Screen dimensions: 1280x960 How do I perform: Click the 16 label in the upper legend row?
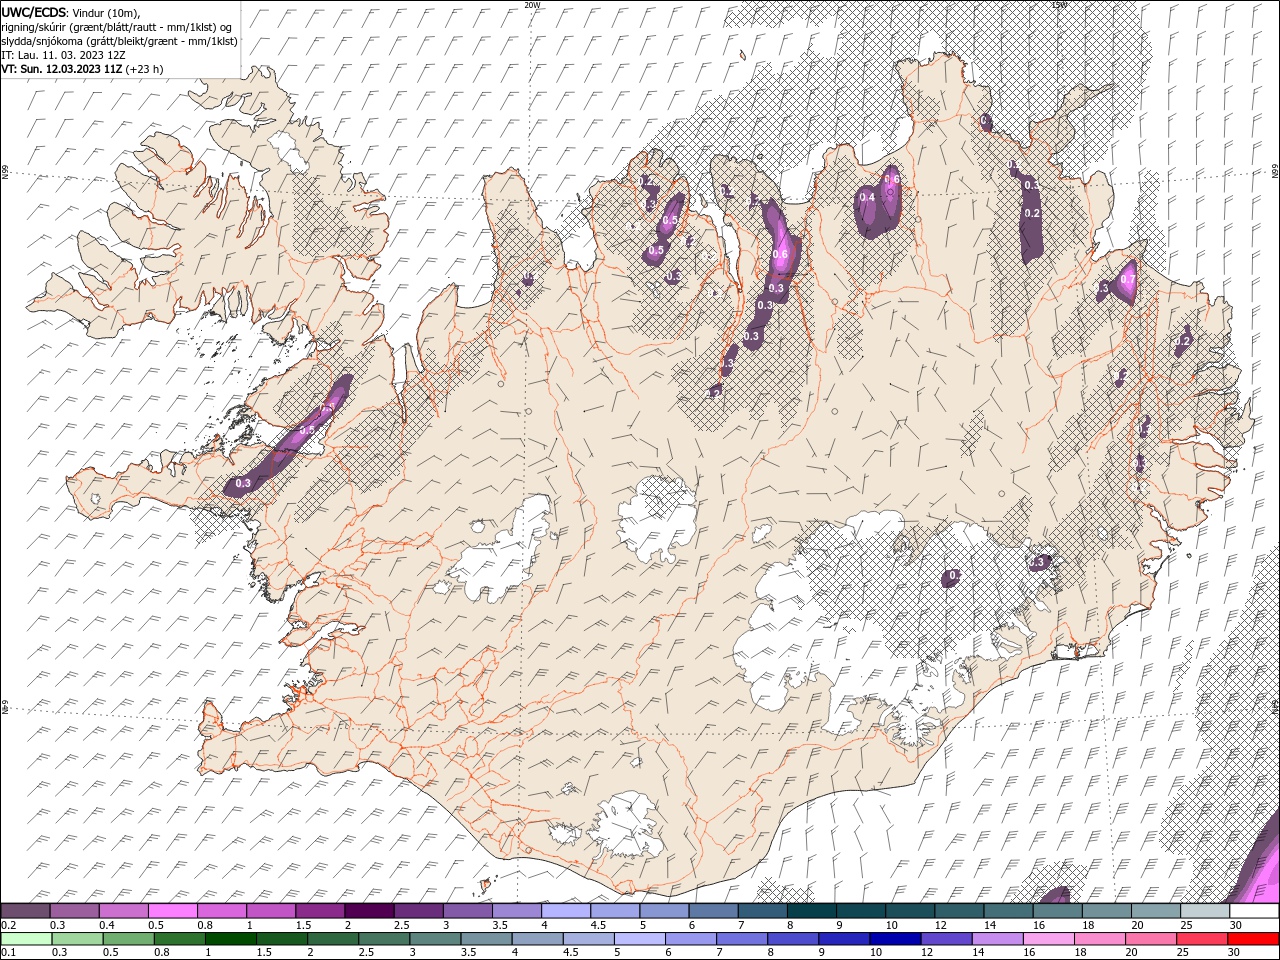pyautogui.click(x=1040, y=925)
